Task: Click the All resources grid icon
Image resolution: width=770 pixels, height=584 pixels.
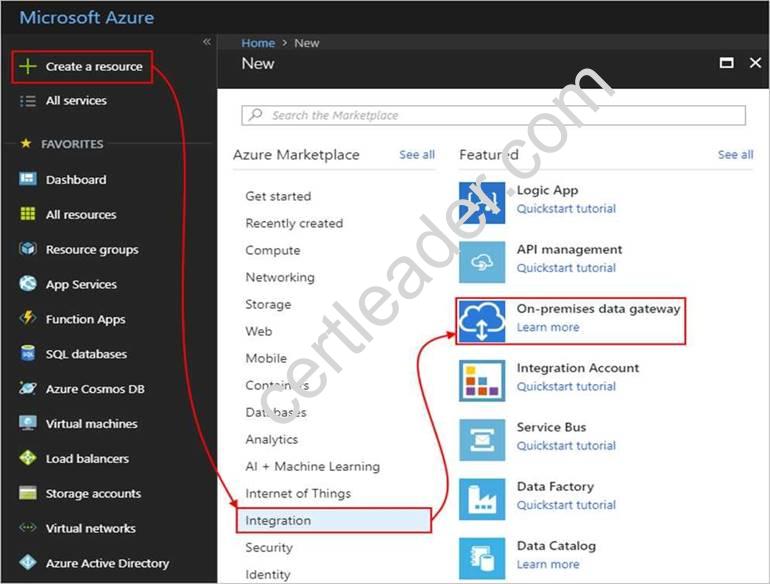Action: pos(28,214)
